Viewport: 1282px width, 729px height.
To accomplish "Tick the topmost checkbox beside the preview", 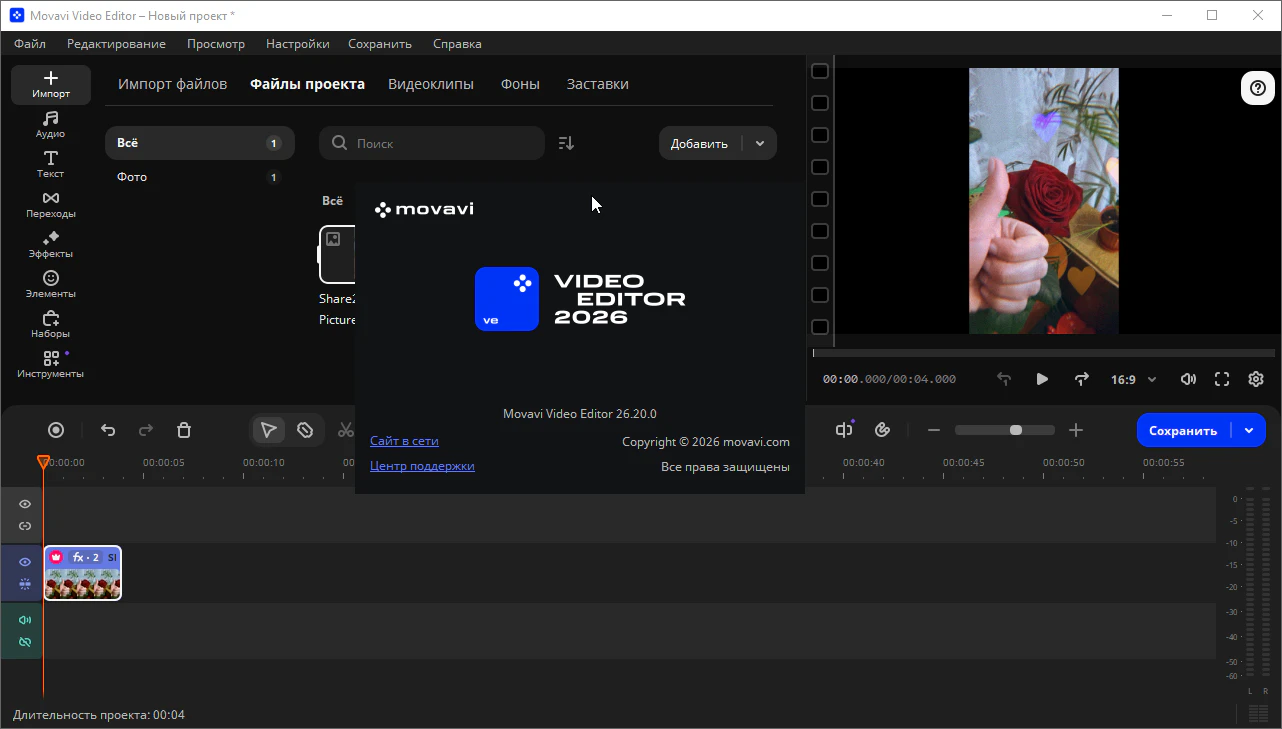I will tap(819, 71).
